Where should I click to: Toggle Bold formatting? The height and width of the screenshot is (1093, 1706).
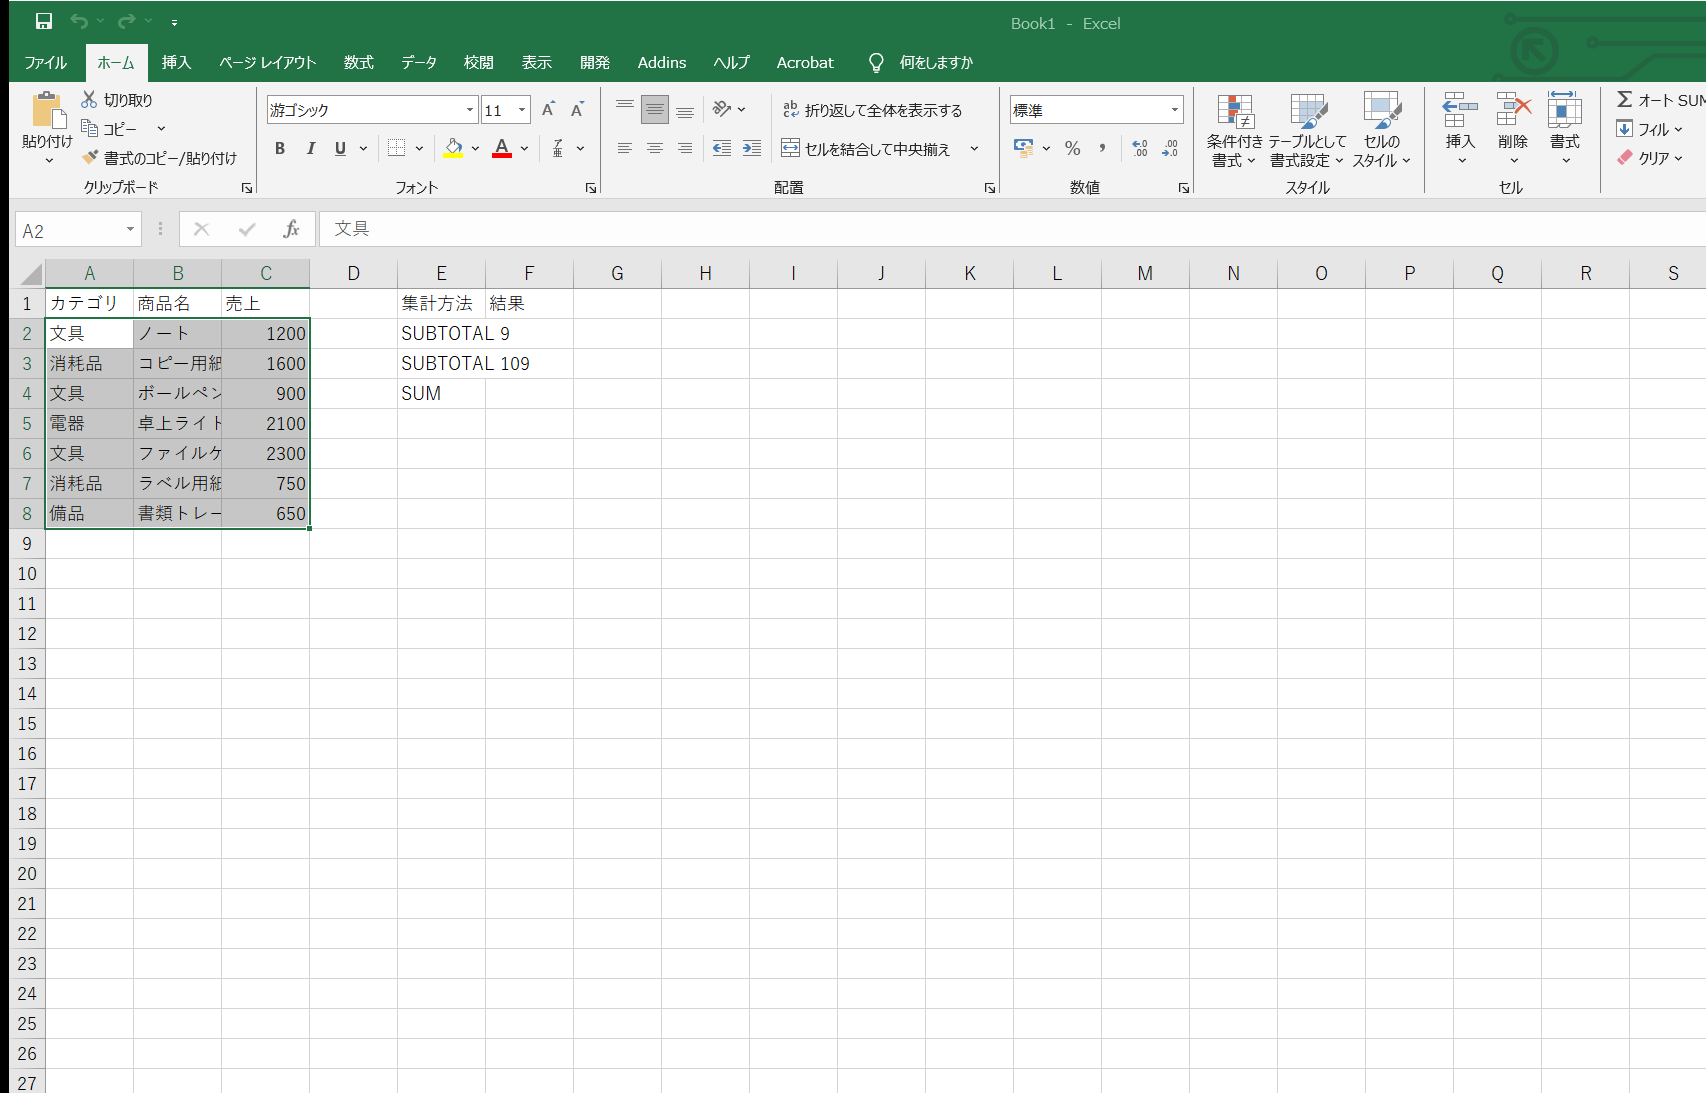[x=280, y=148]
